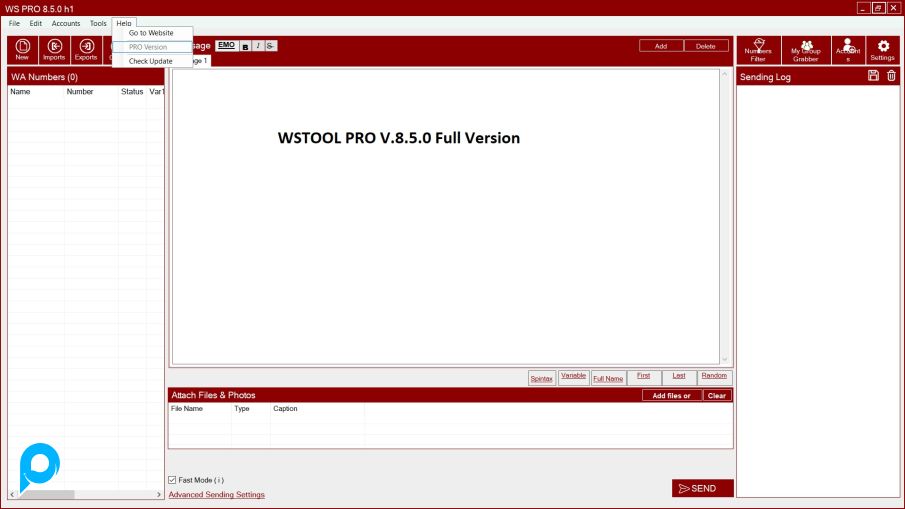This screenshot has width=905, height=509.
Task: Delete the Sending Log with trash icon
Action: 891,76
